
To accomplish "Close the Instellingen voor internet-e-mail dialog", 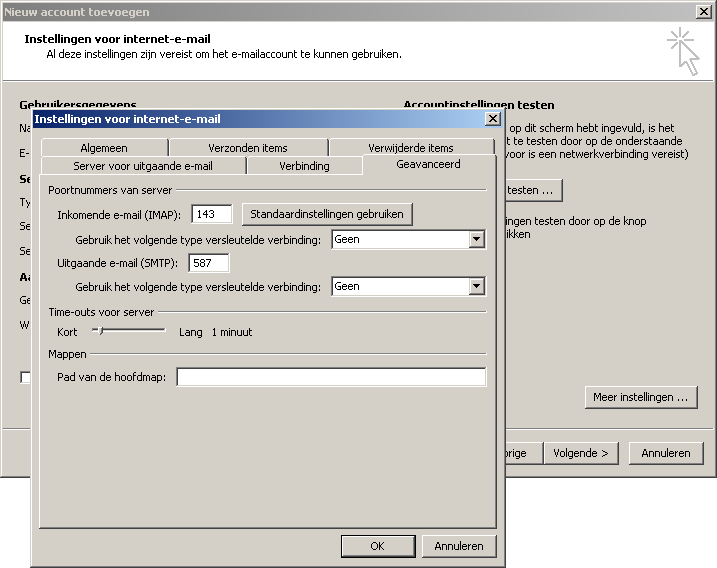I will 491,119.
